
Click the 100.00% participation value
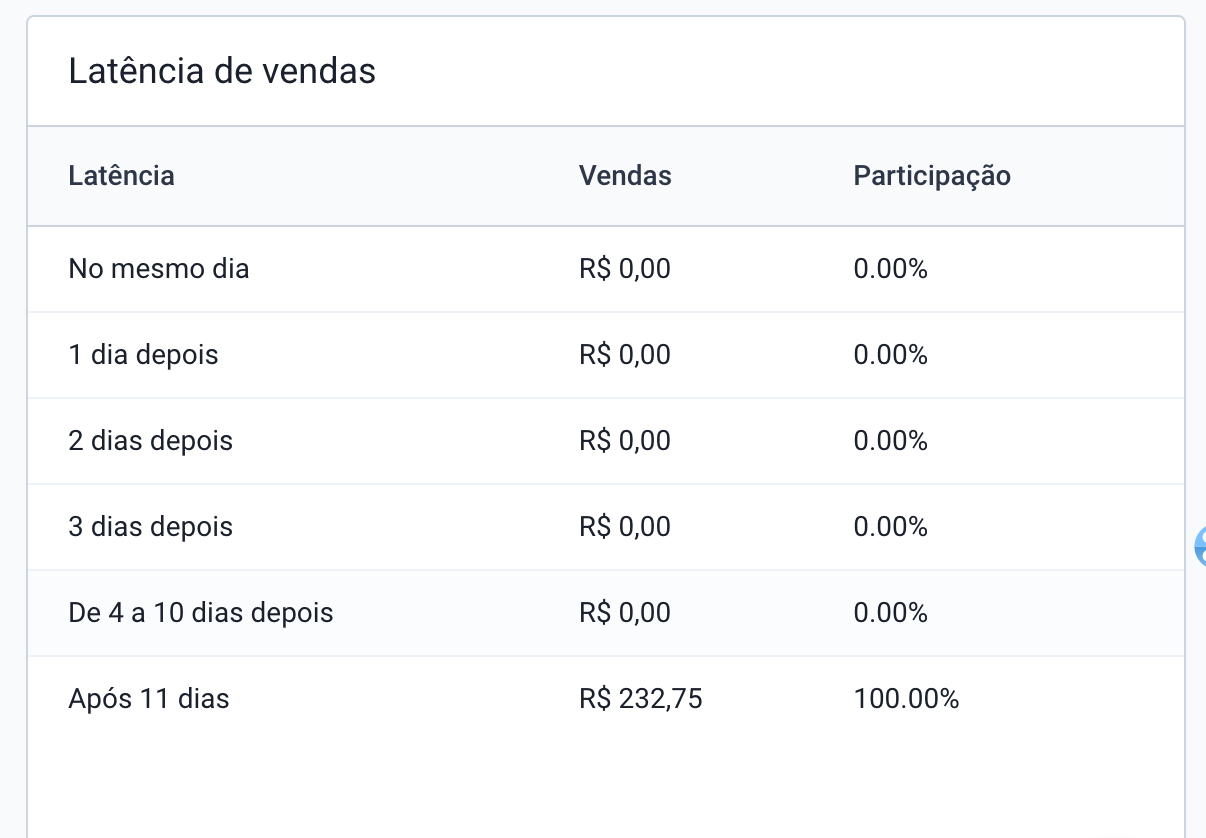(x=906, y=699)
